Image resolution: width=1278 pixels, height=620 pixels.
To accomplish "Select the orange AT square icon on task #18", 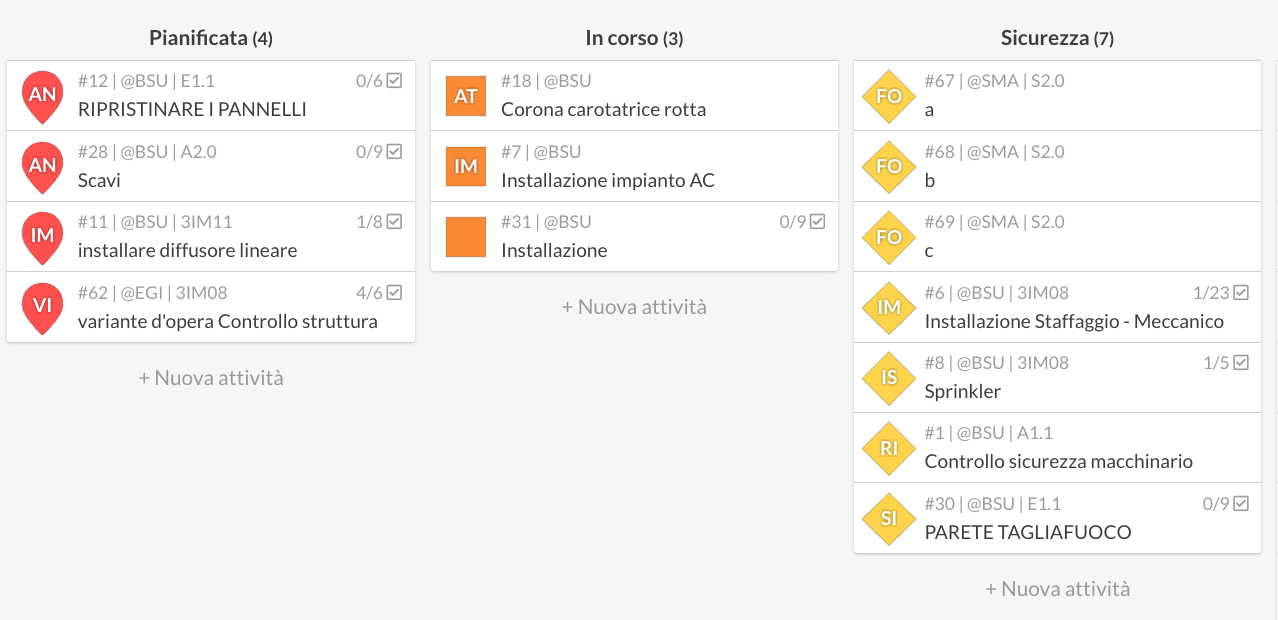I will click(x=466, y=96).
